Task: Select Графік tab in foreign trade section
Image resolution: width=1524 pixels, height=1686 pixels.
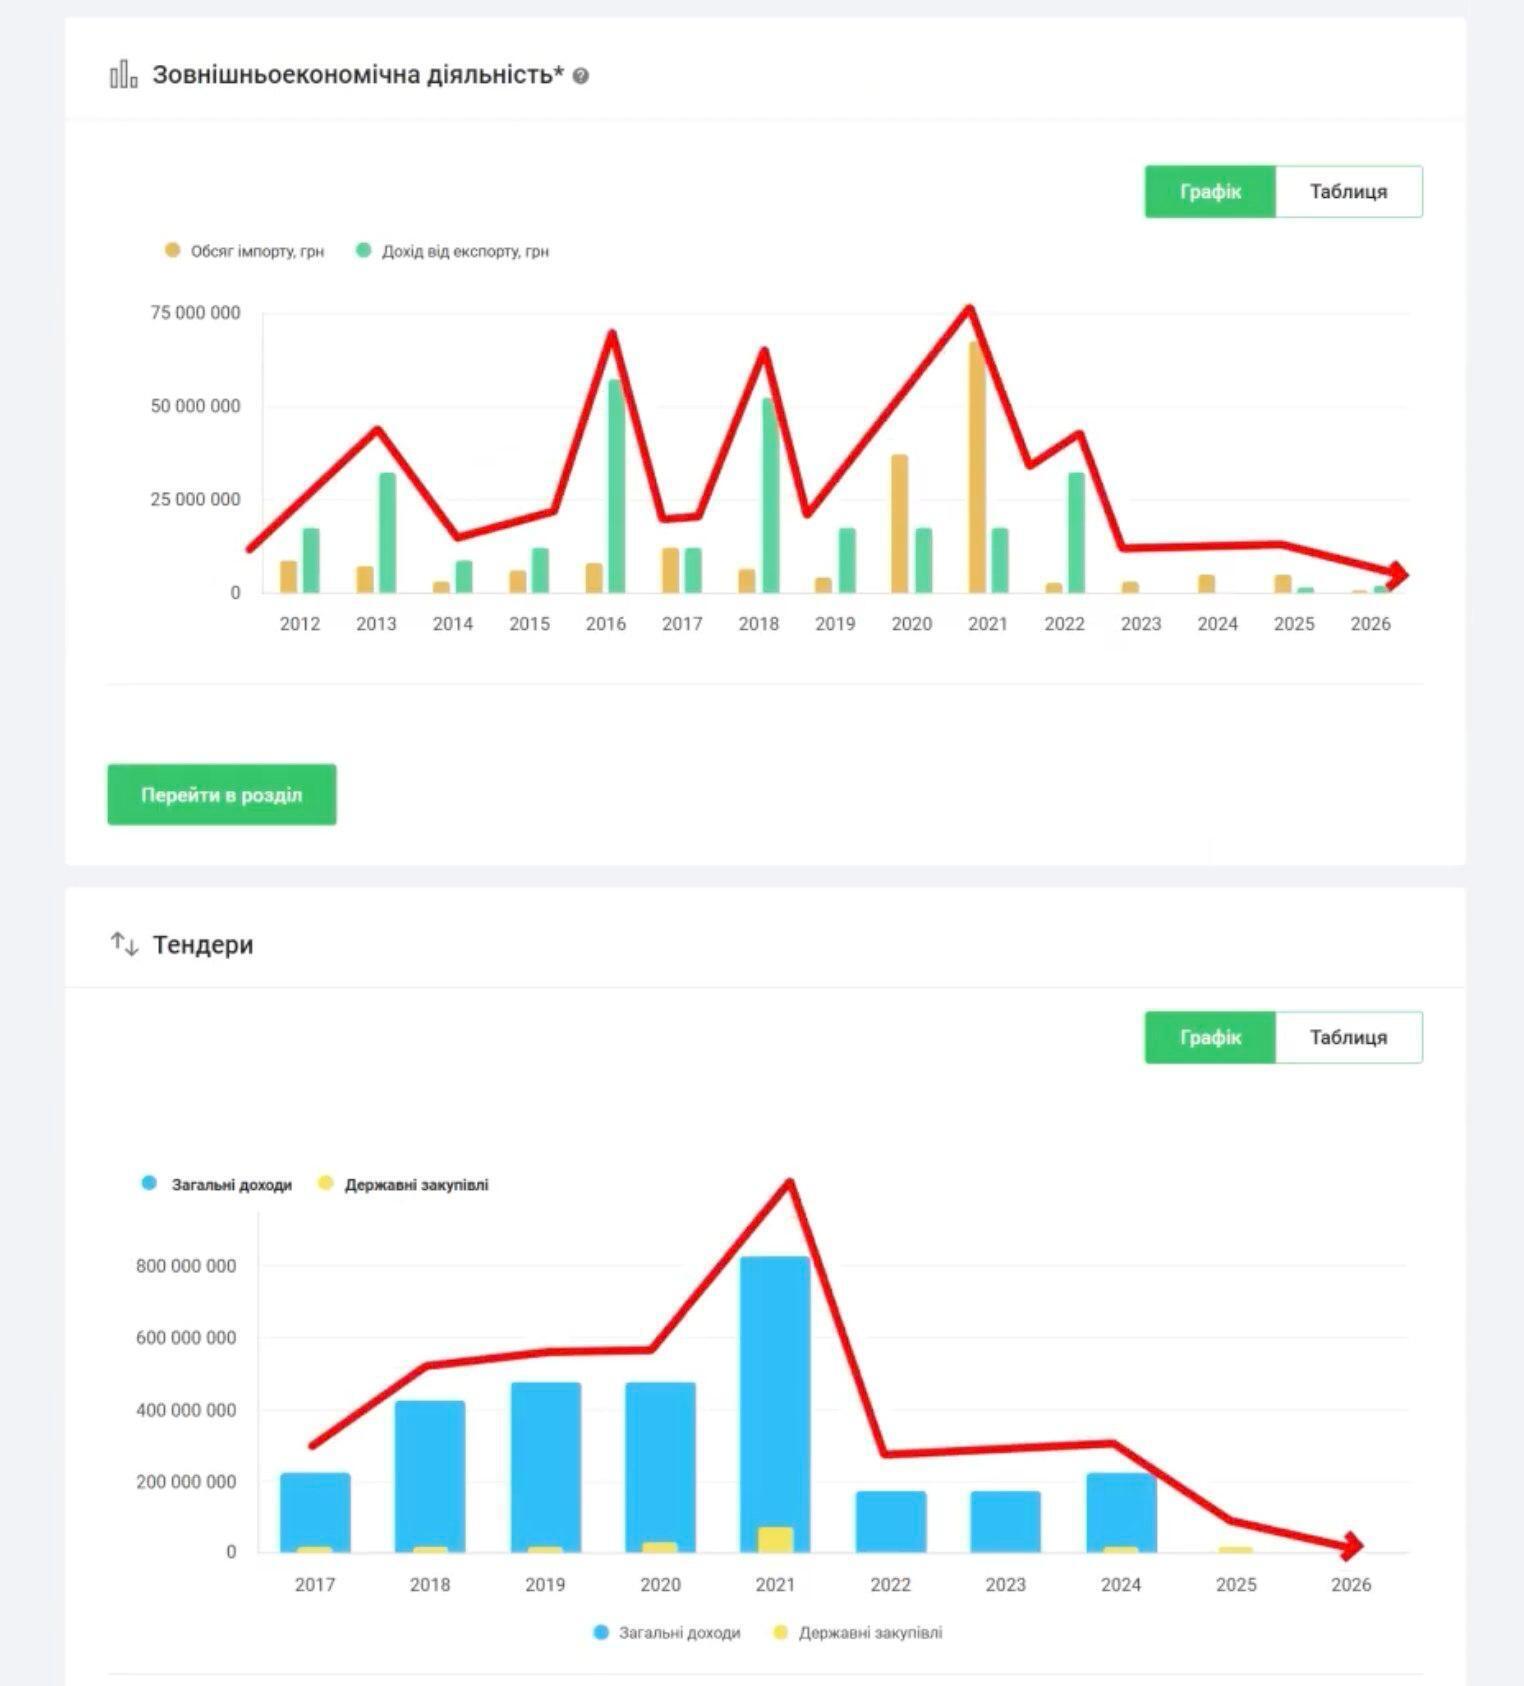Action: click(1210, 191)
